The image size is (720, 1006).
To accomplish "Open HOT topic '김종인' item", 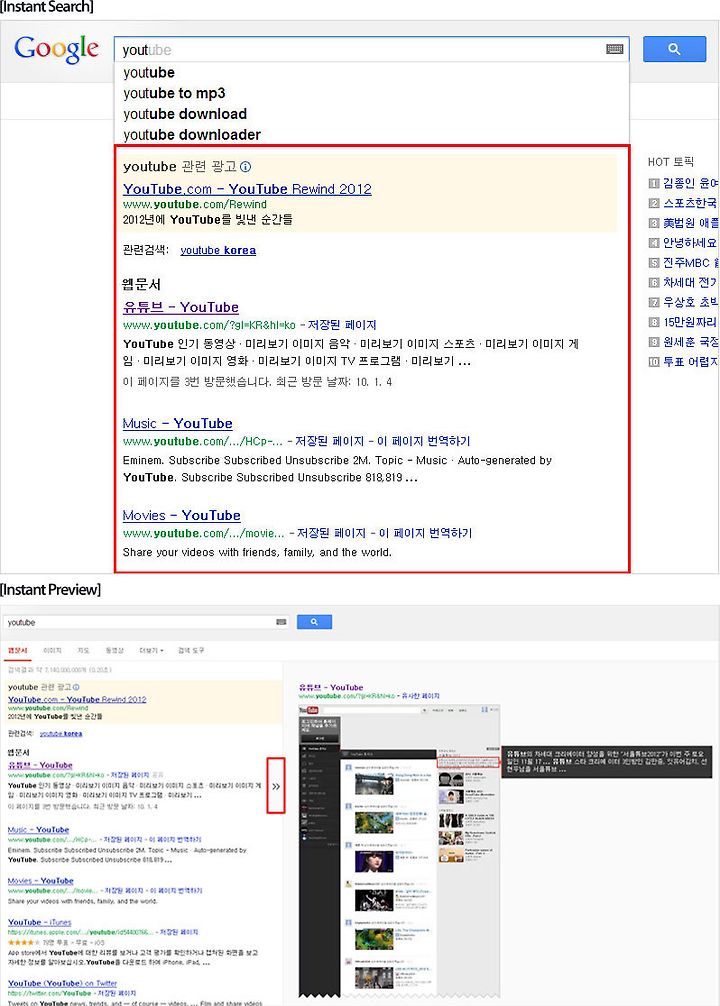I will (x=683, y=183).
